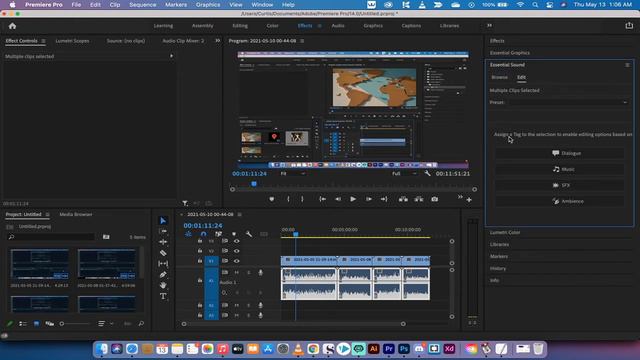The height and width of the screenshot is (360, 640).
Task: Toggle V3 track output eye
Action: coord(236,241)
